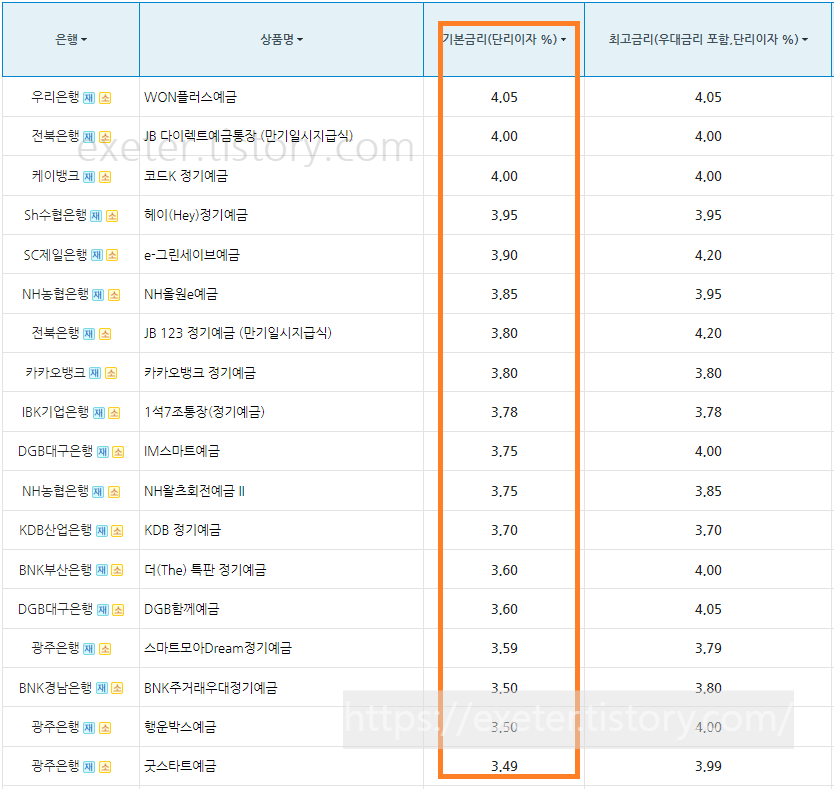834x789 pixels.
Task: Click the orange 소 badge in 굿스타트예금 row
Action: coord(105,767)
